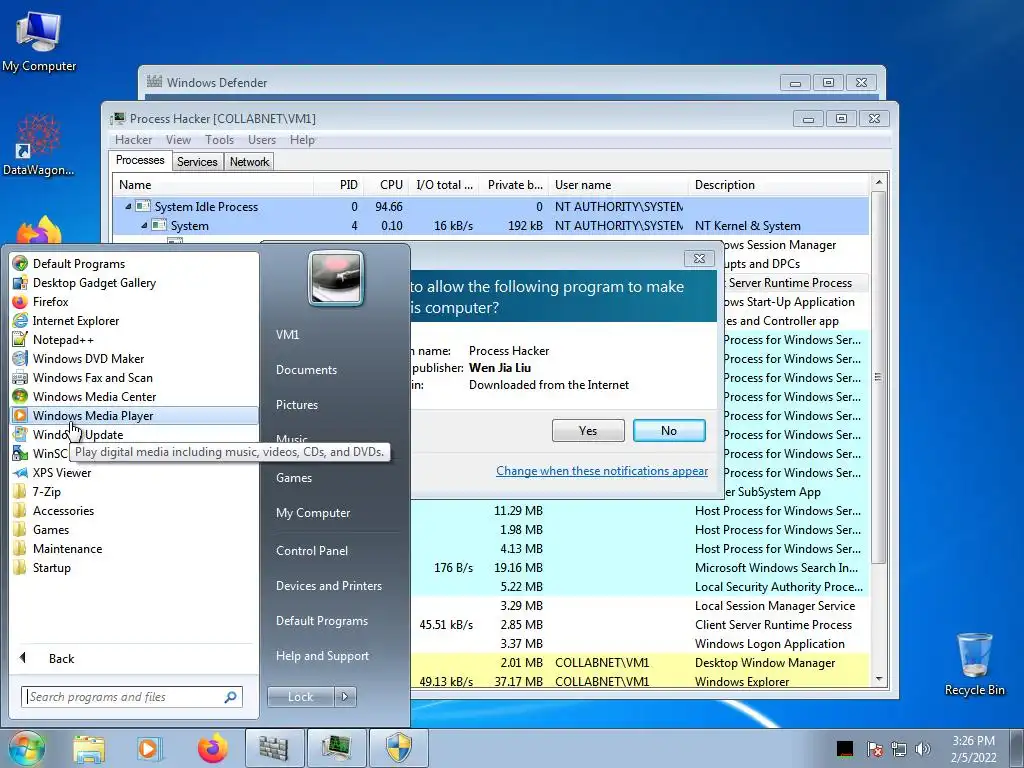Viewport: 1024px width, 768px height.
Task: Select the Microsoft Windows Search In... row
Action: pos(640,568)
